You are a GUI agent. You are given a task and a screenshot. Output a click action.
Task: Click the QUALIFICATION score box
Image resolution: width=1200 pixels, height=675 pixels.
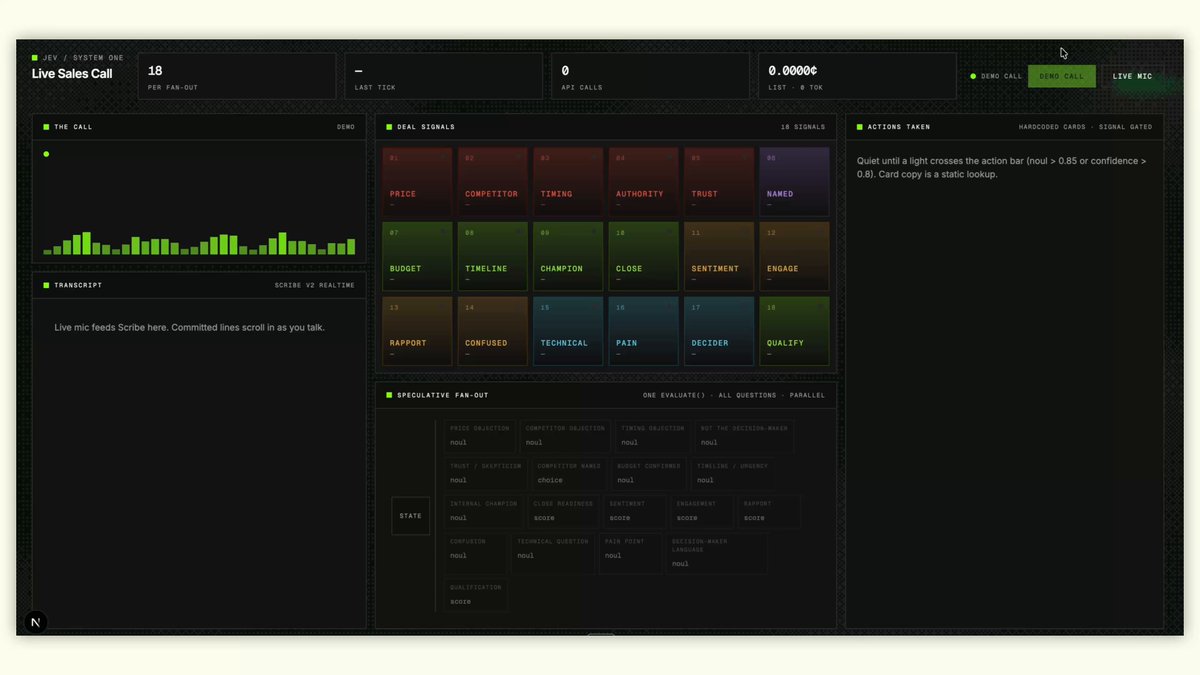[476, 595]
